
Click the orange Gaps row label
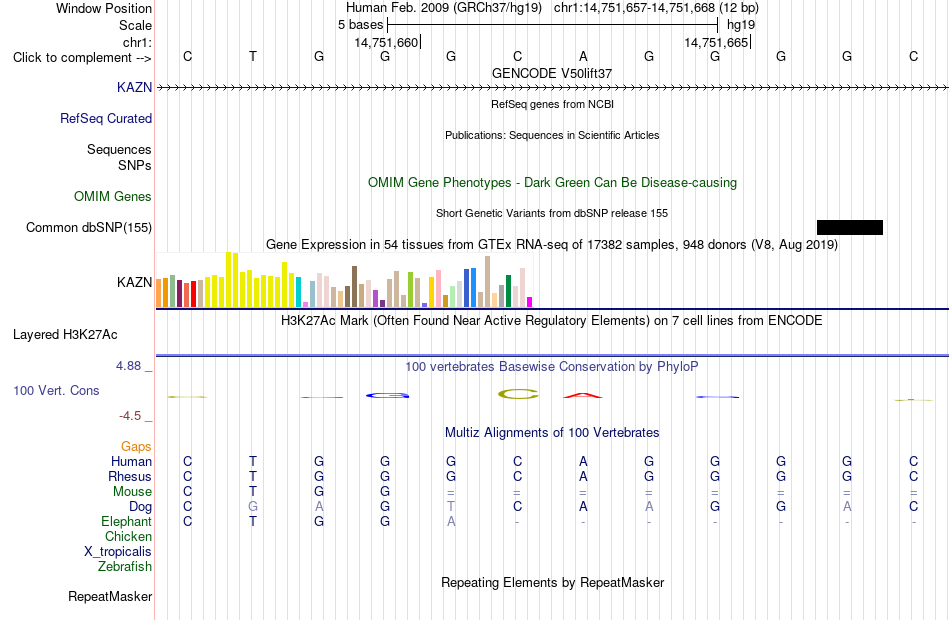point(136,447)
